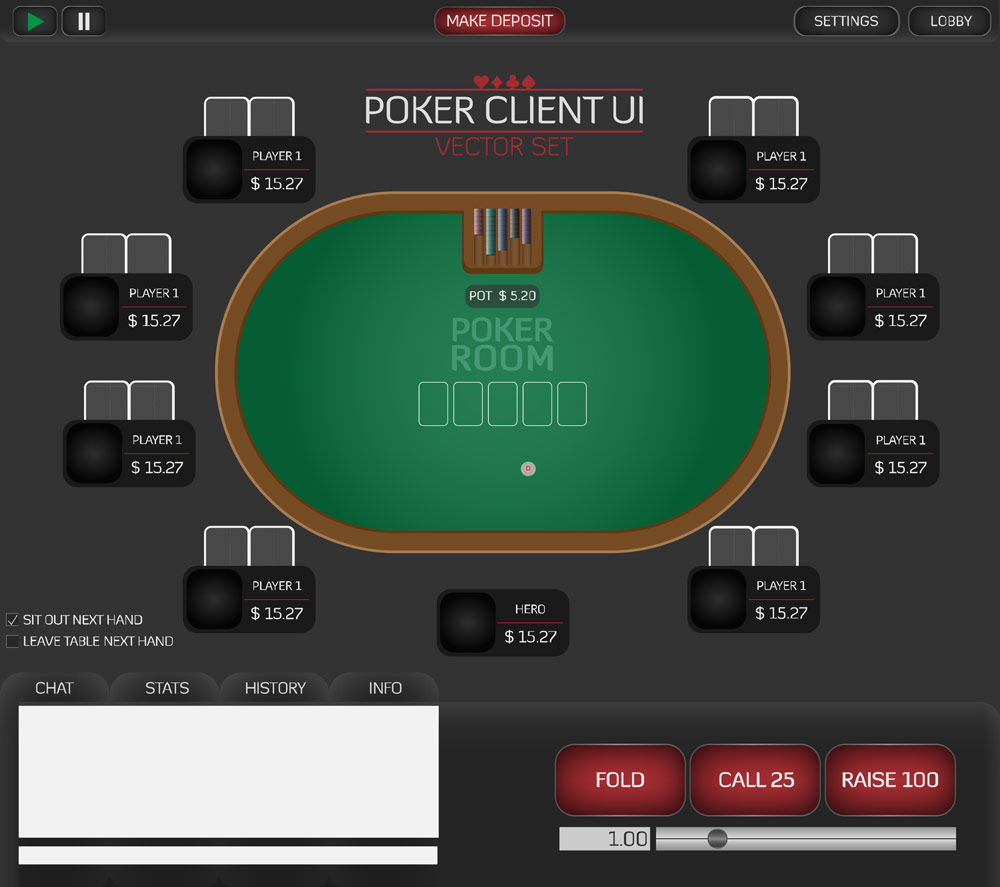This screenshot has height=887, width=1000.
Task: Switch to the Stats tab
Action: click(x=166, y=688)
